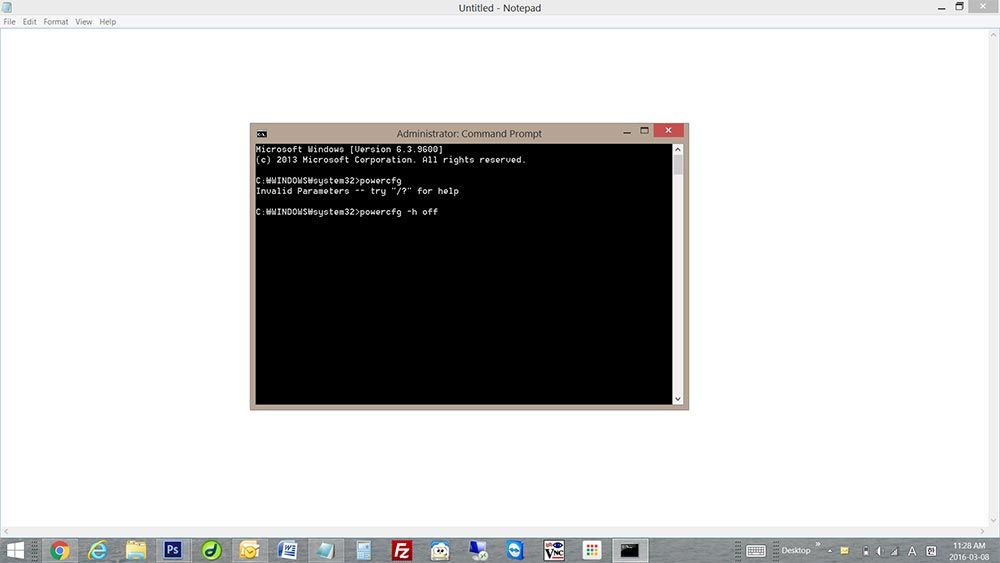Open the touch keyboard taskbar icon
The width and height of the screenshot is (1000, 563).
pyautogui.click(x=756, y=551)
